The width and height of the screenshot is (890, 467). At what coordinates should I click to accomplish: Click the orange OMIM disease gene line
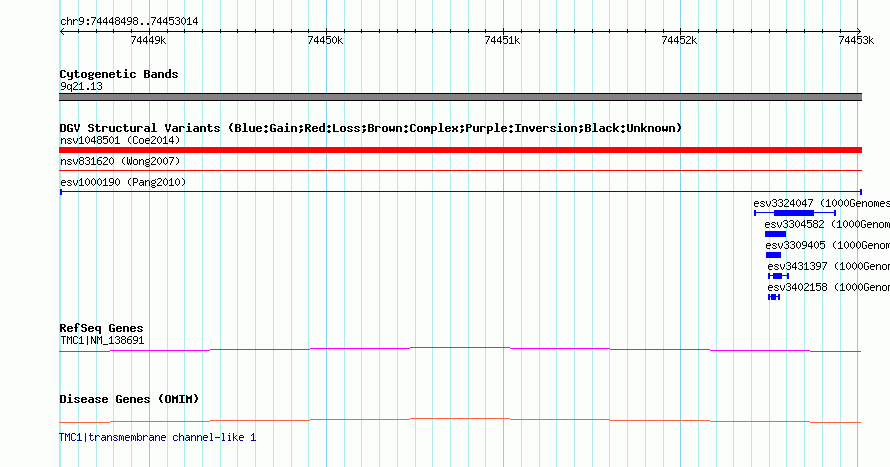(460, 420)
